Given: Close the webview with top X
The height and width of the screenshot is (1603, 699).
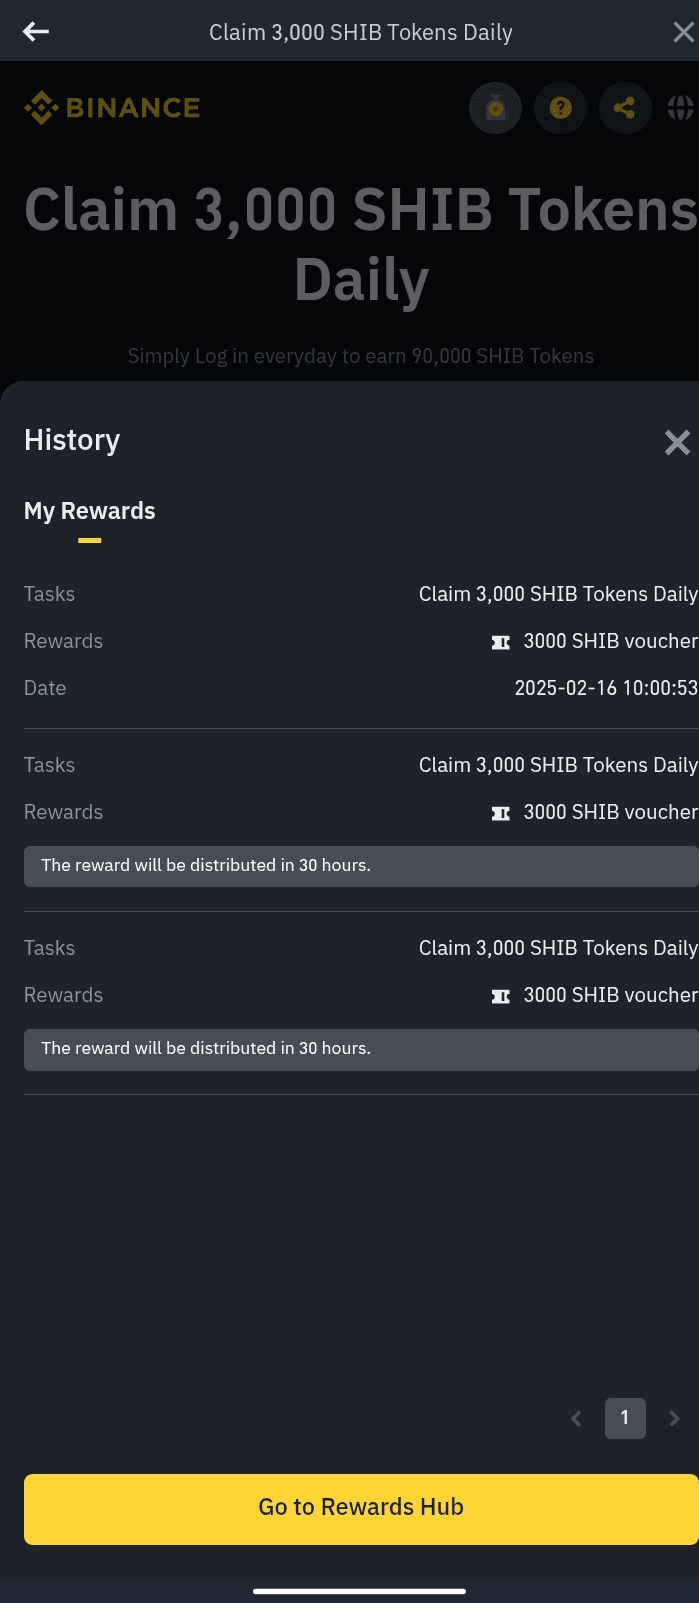Looking at the screenshot, I should click(683, 32).
